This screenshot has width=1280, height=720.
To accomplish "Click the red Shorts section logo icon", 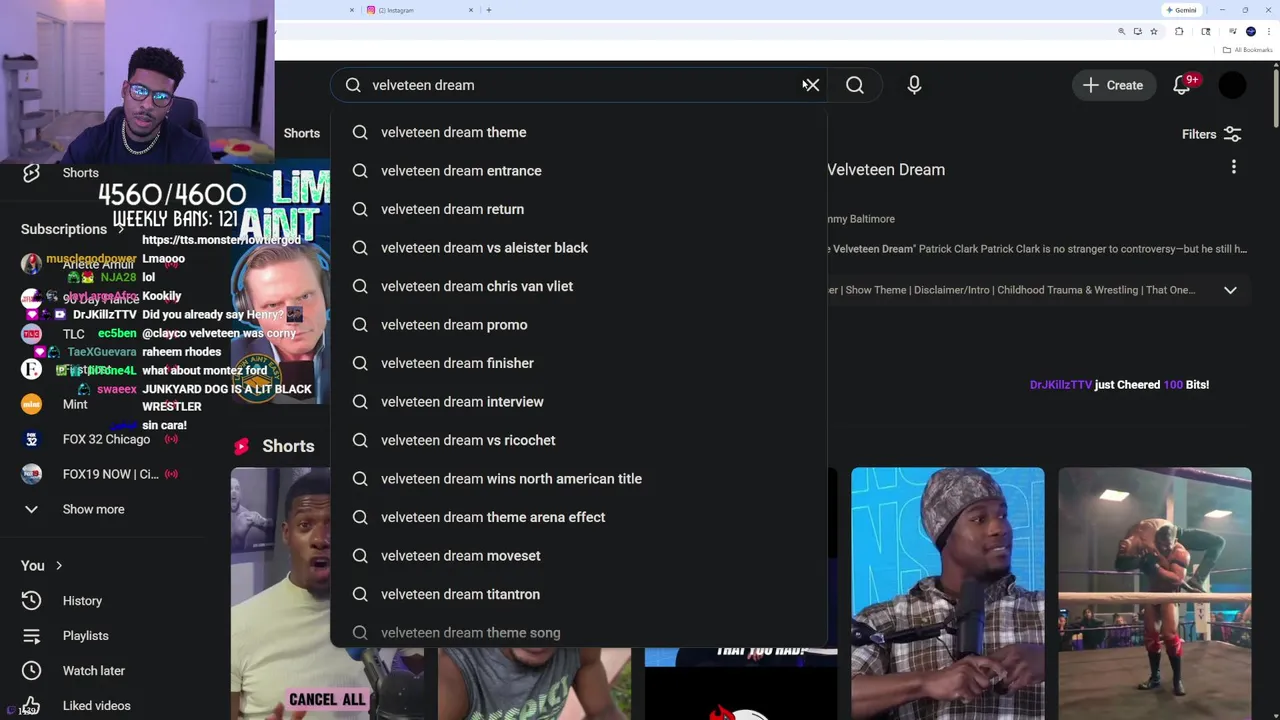I will [x=241, y=446].
